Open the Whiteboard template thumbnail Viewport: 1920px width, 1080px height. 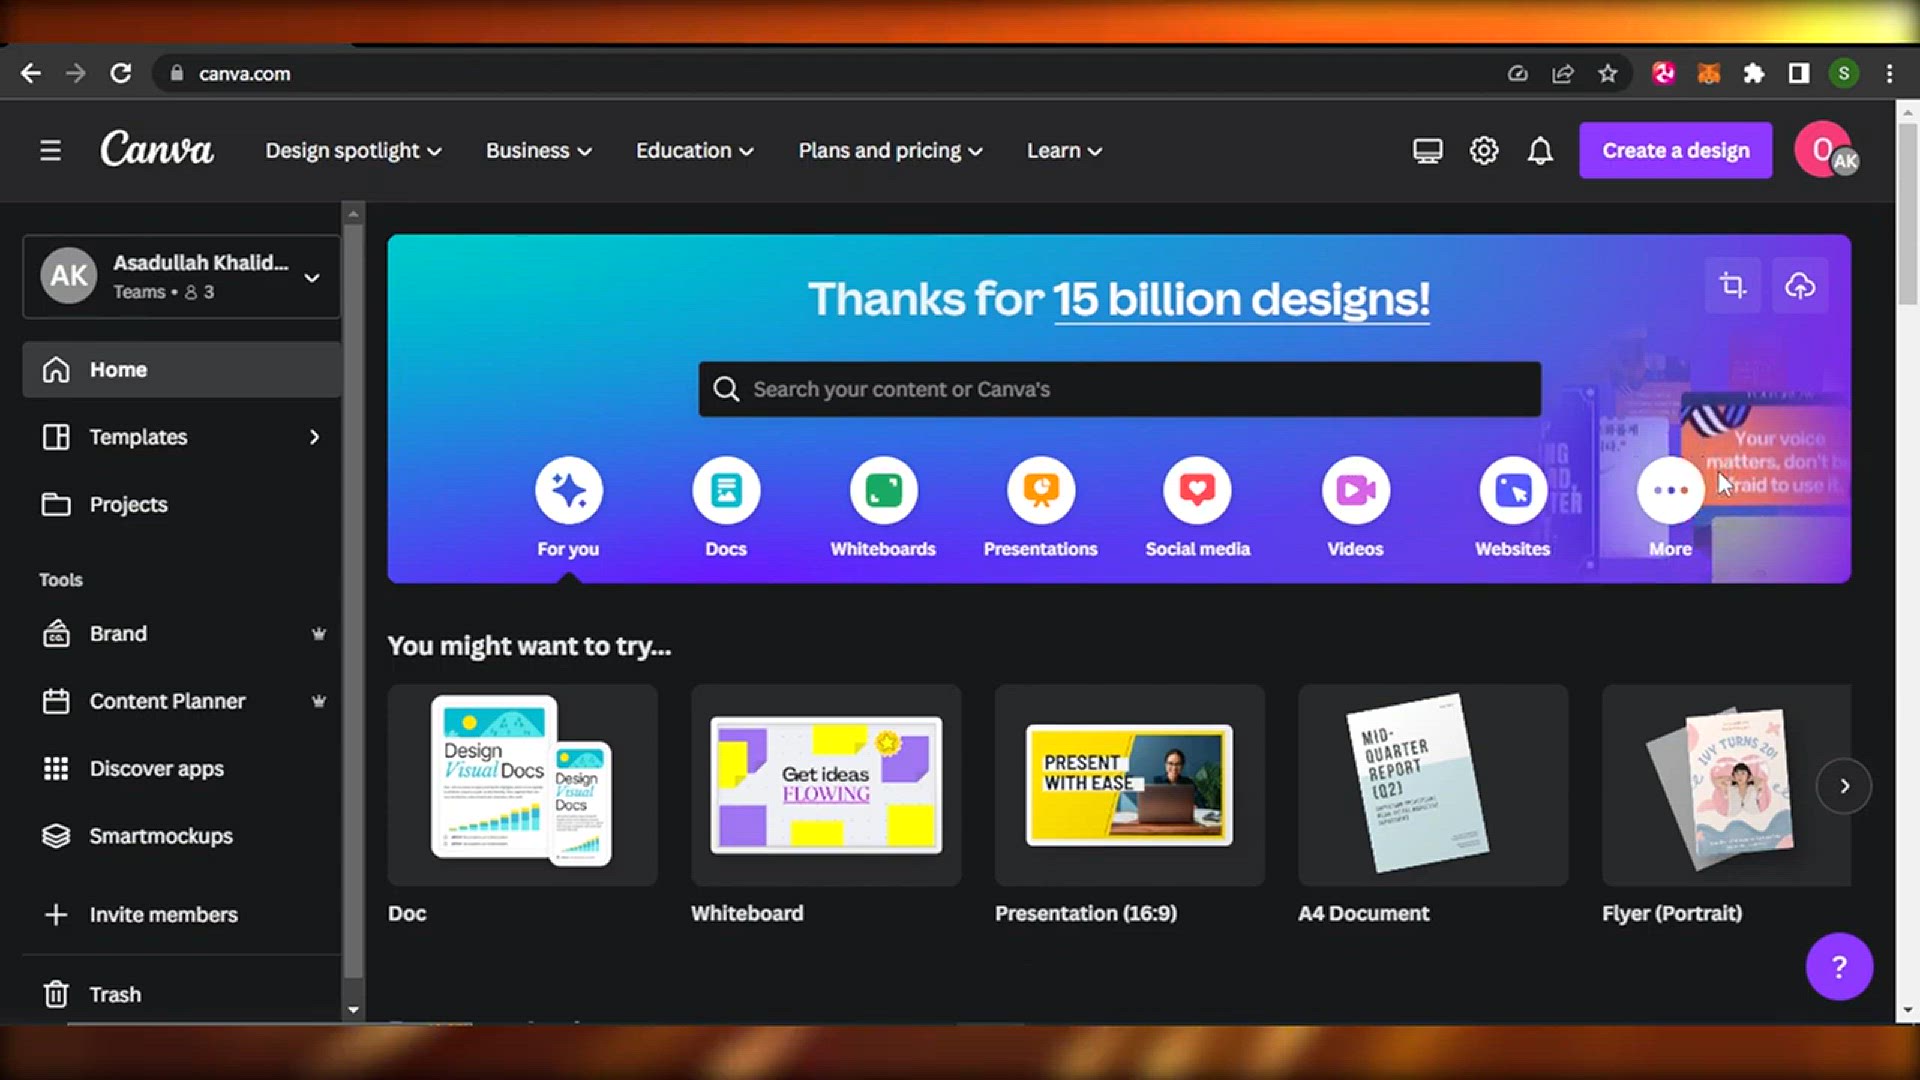(x=826, y=785)
